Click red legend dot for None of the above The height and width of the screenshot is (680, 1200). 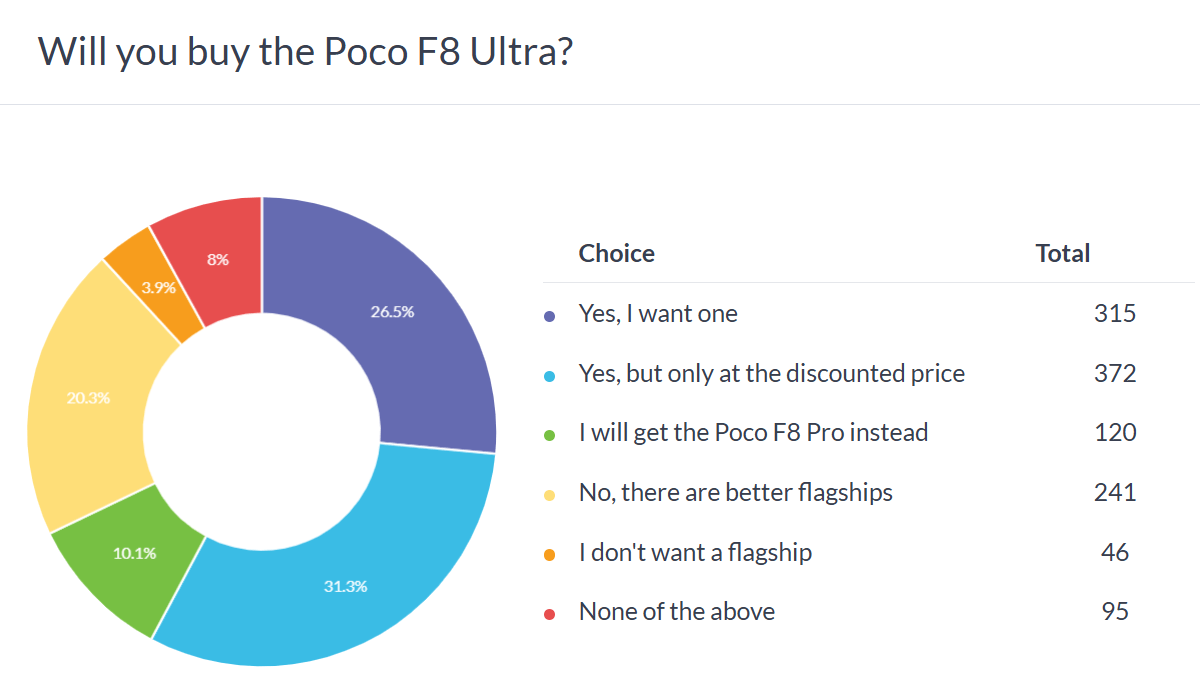point(549,613)
